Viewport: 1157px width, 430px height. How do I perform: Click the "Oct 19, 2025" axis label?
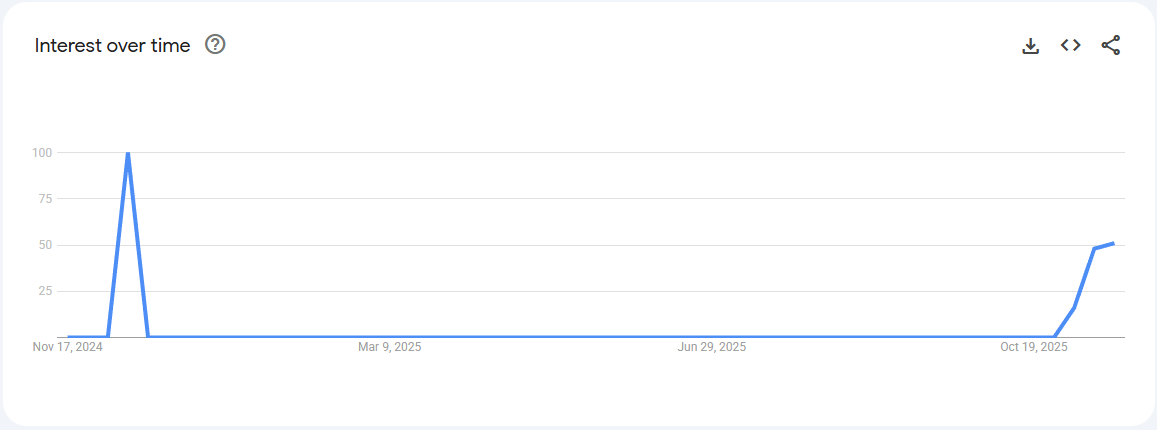tap(1034, 347)
